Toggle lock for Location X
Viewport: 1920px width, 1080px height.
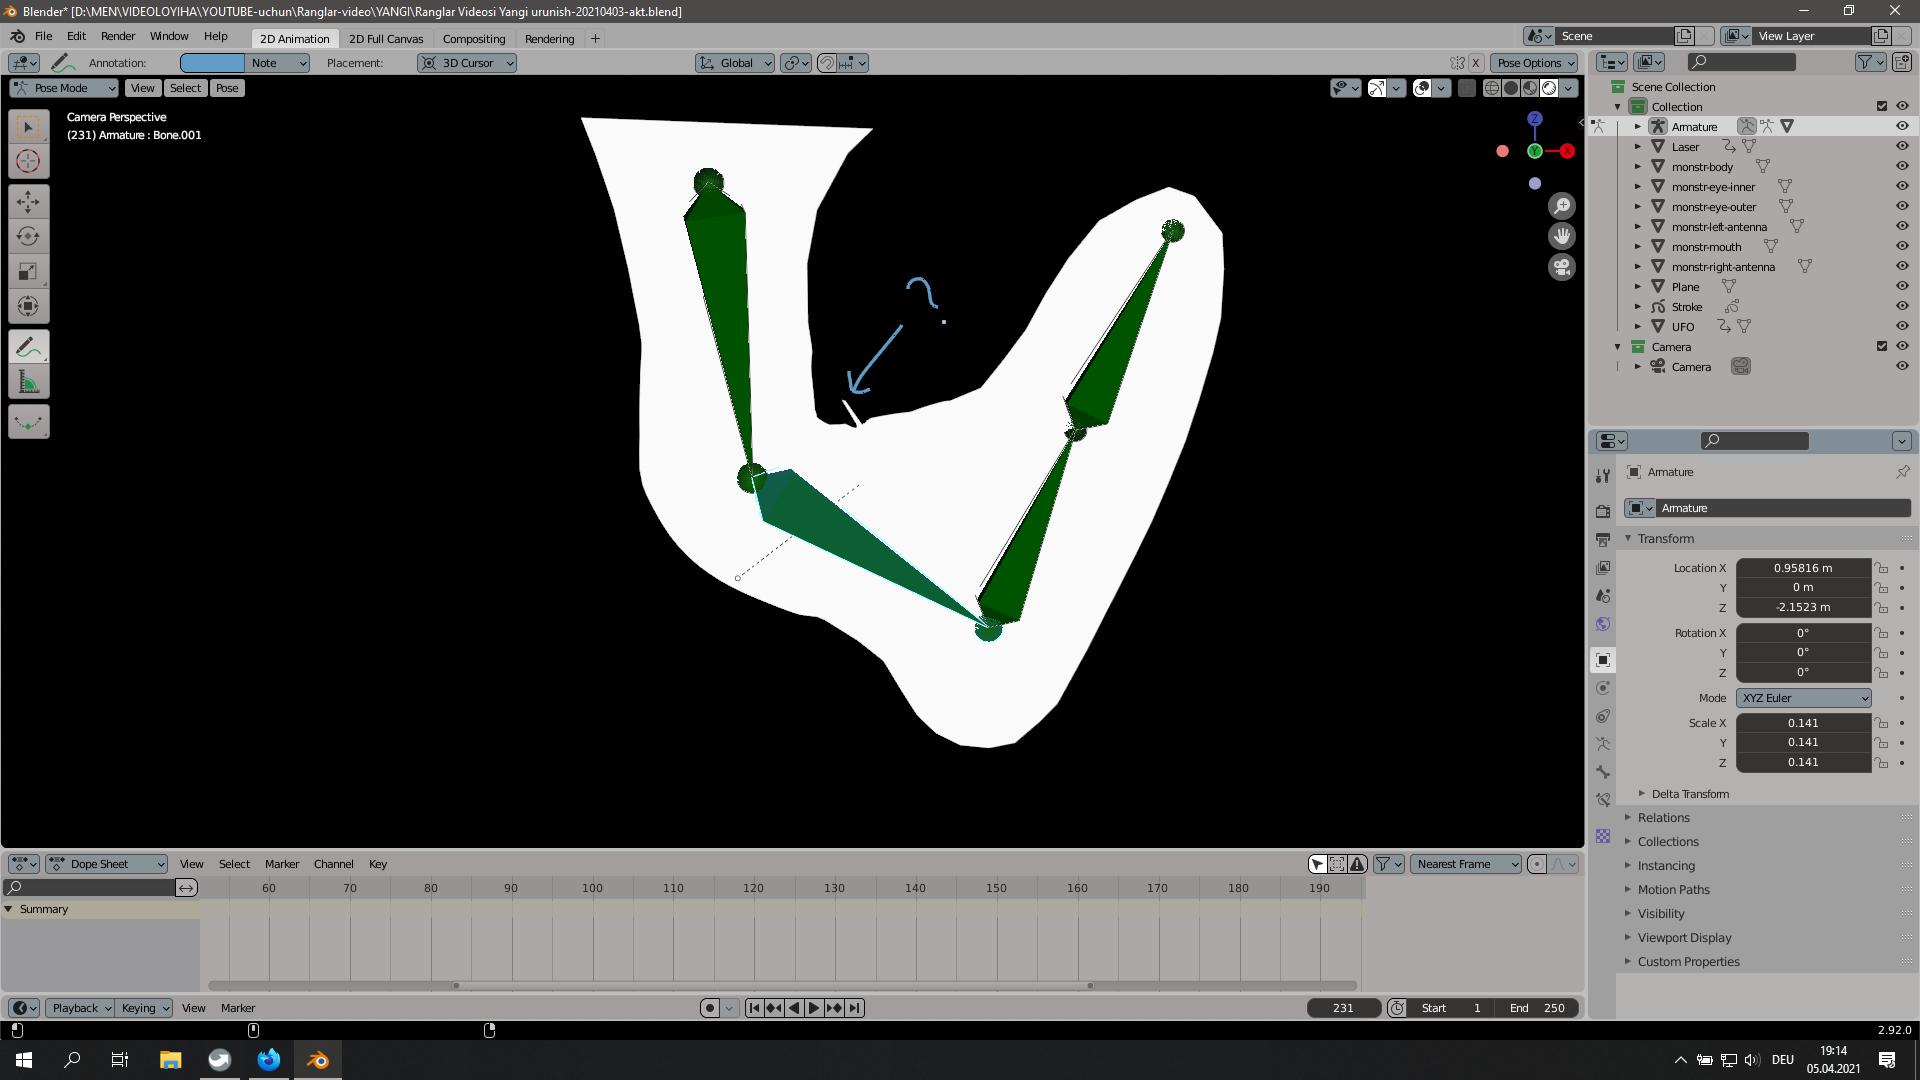tap(1881, 567)
